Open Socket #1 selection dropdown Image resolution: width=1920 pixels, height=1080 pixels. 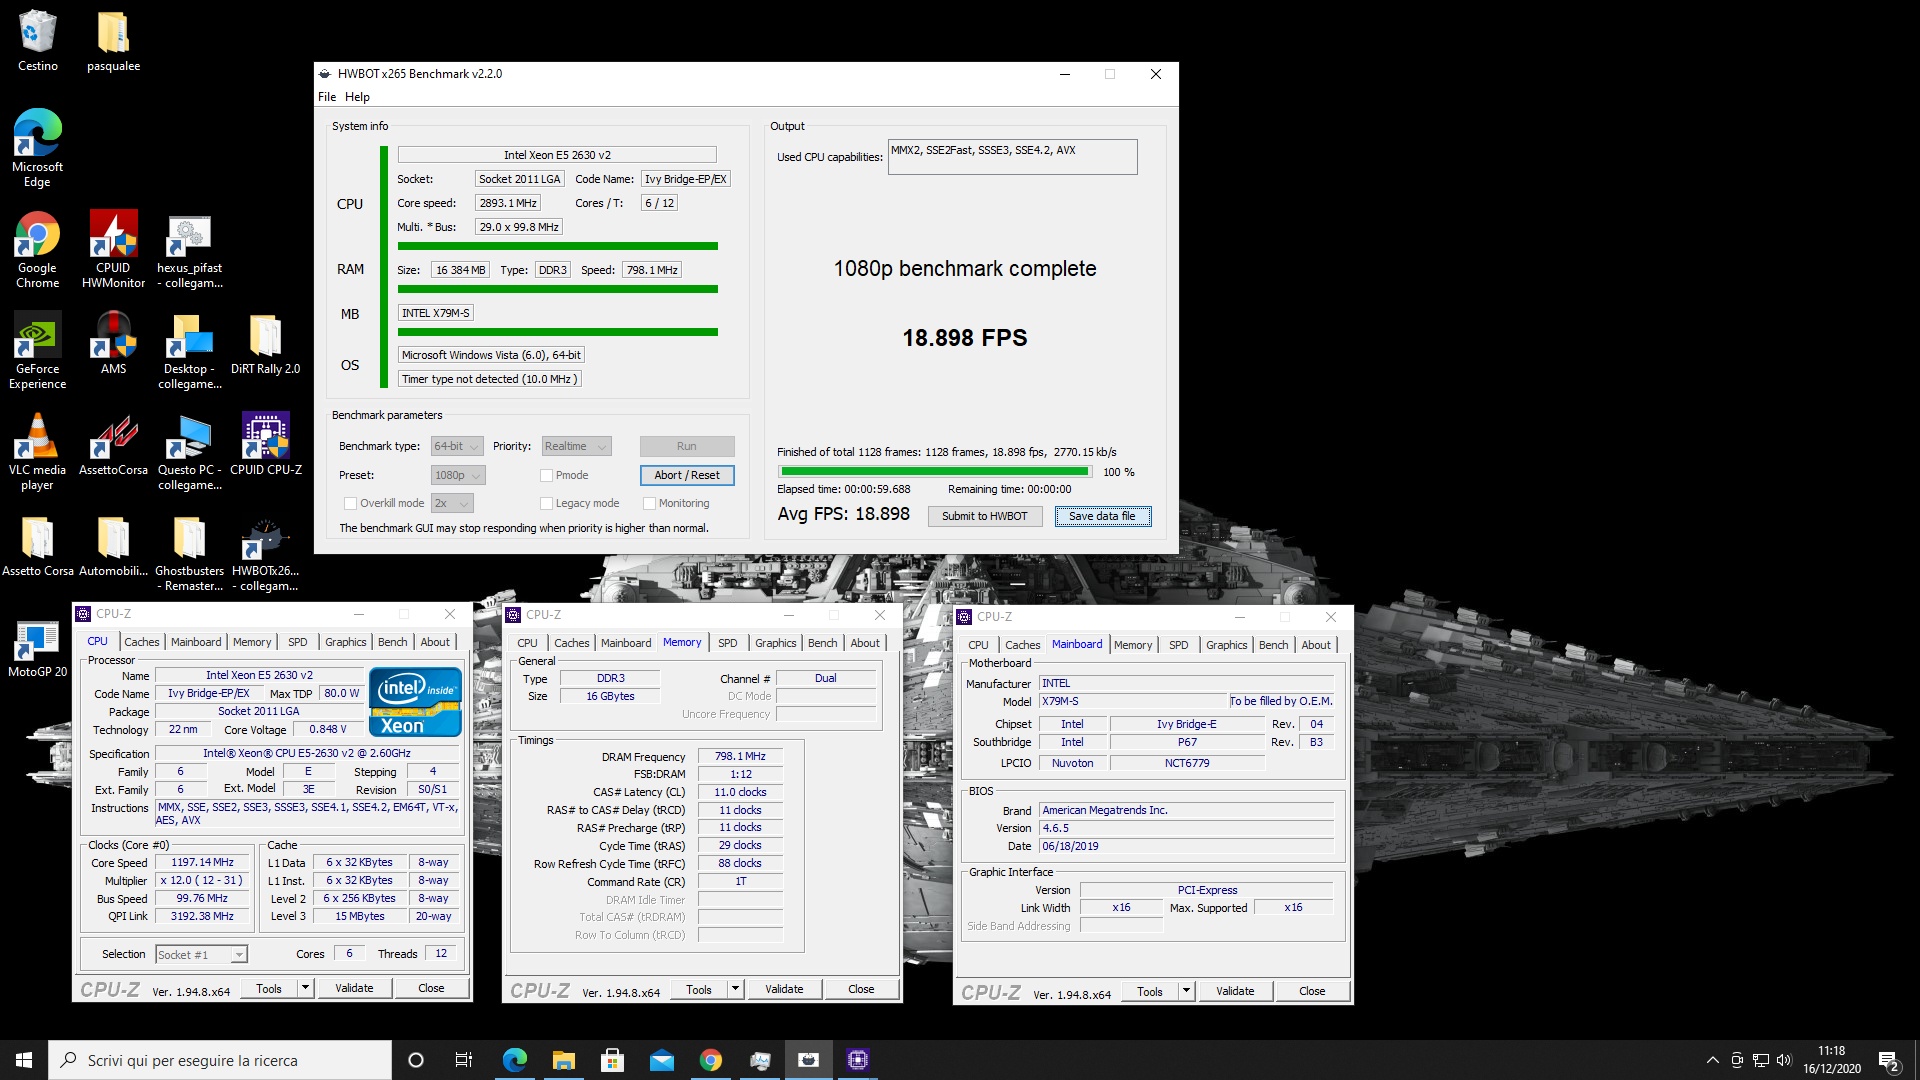[201, 954]
